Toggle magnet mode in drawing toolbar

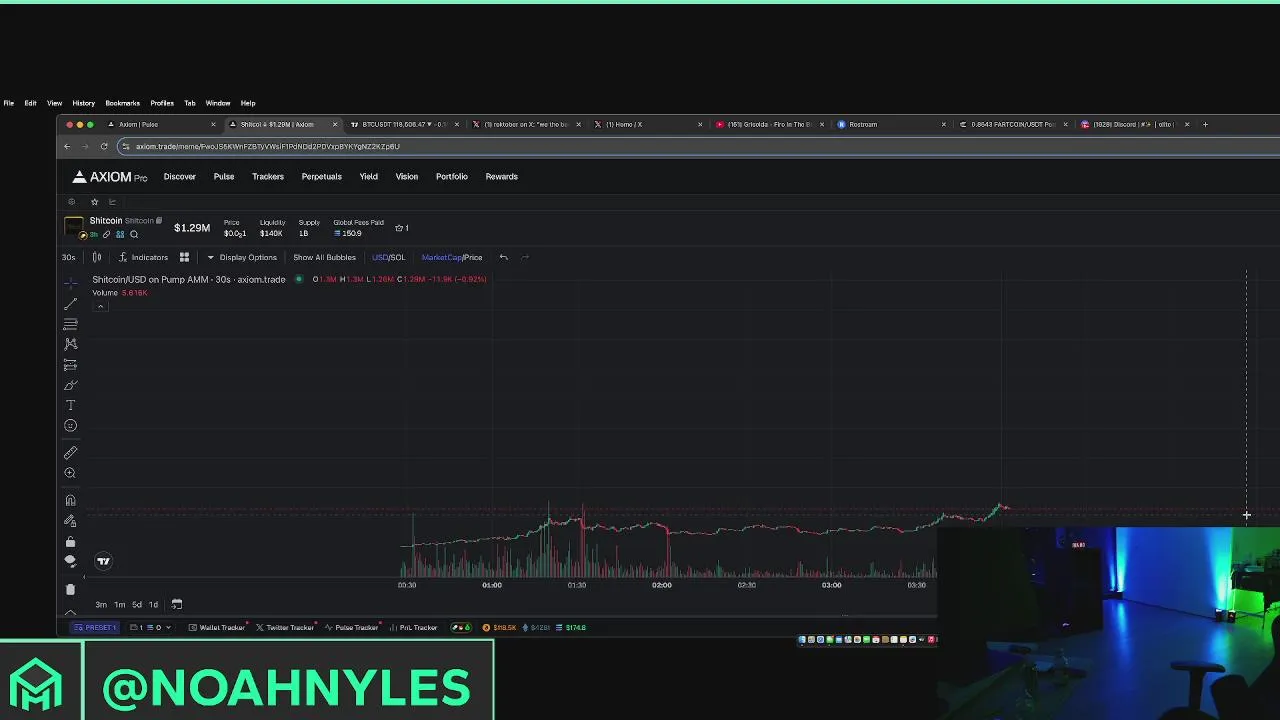(x=70, y=500)
